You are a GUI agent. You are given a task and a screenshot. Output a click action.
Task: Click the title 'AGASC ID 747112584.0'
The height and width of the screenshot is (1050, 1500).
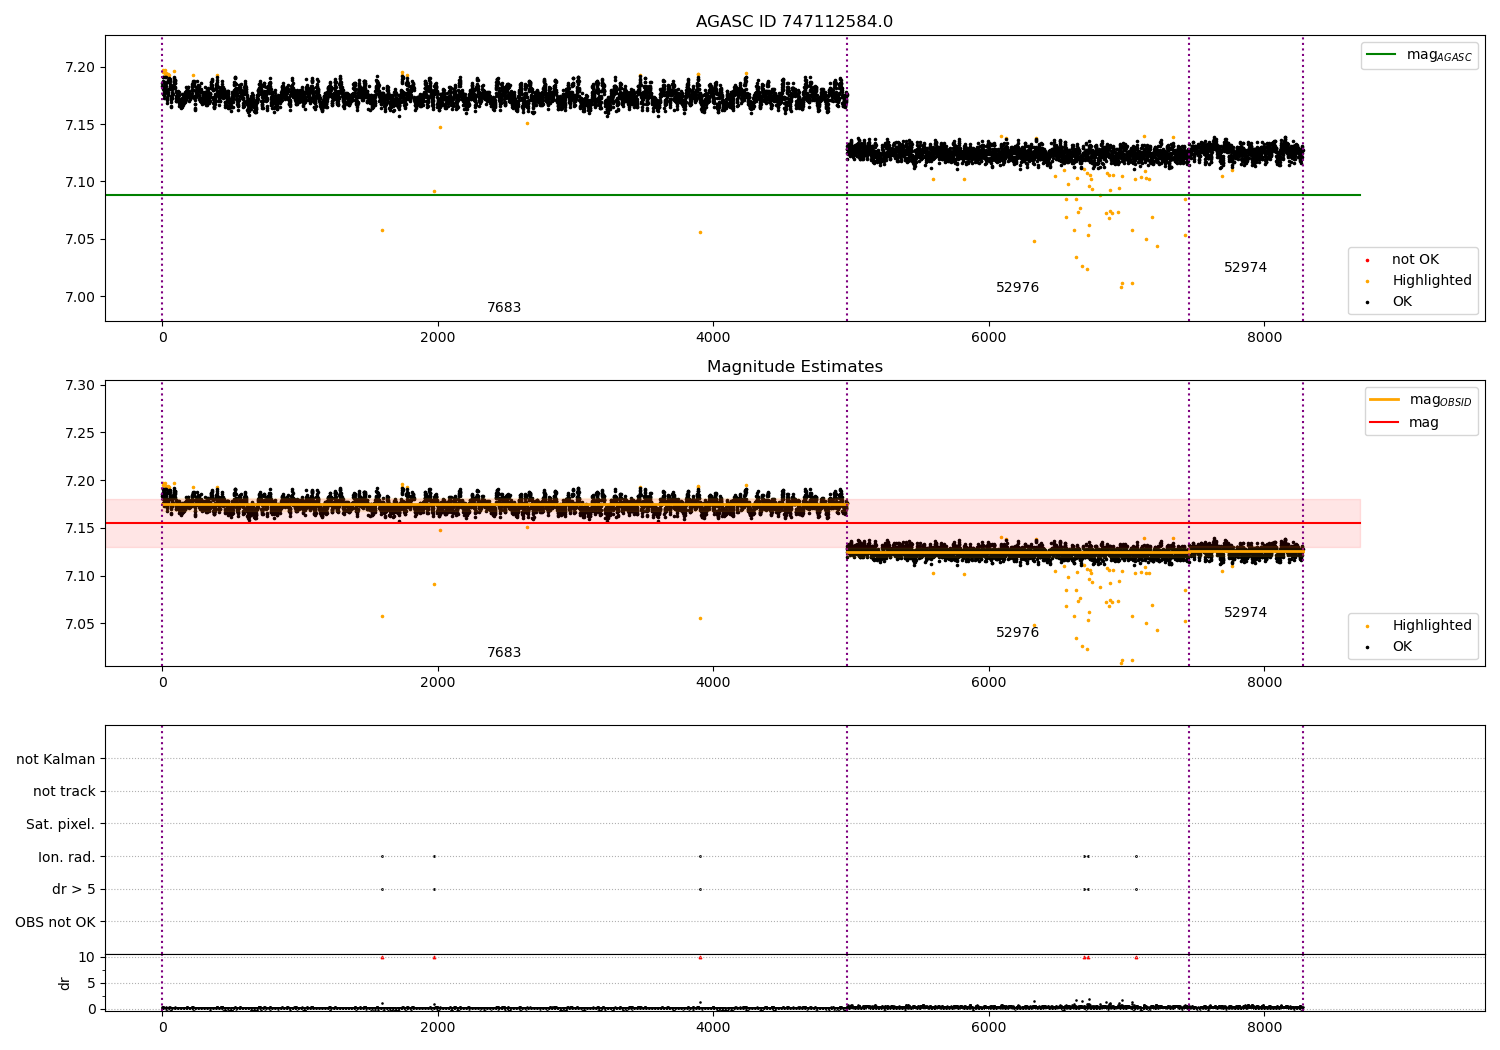794,22
